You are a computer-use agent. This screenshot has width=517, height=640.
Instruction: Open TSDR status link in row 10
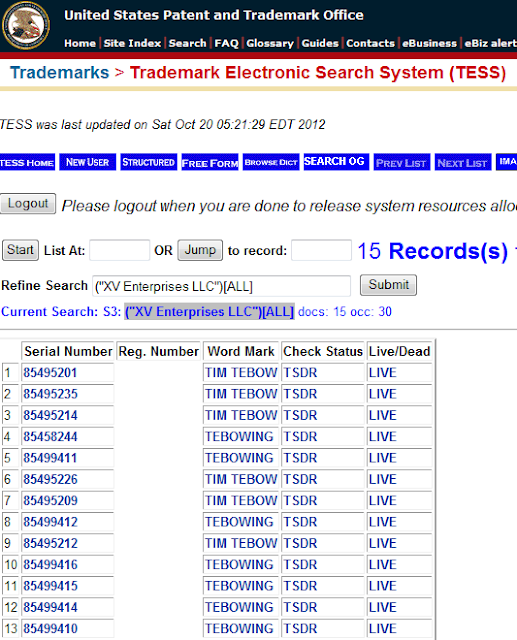tap(300, 564)
